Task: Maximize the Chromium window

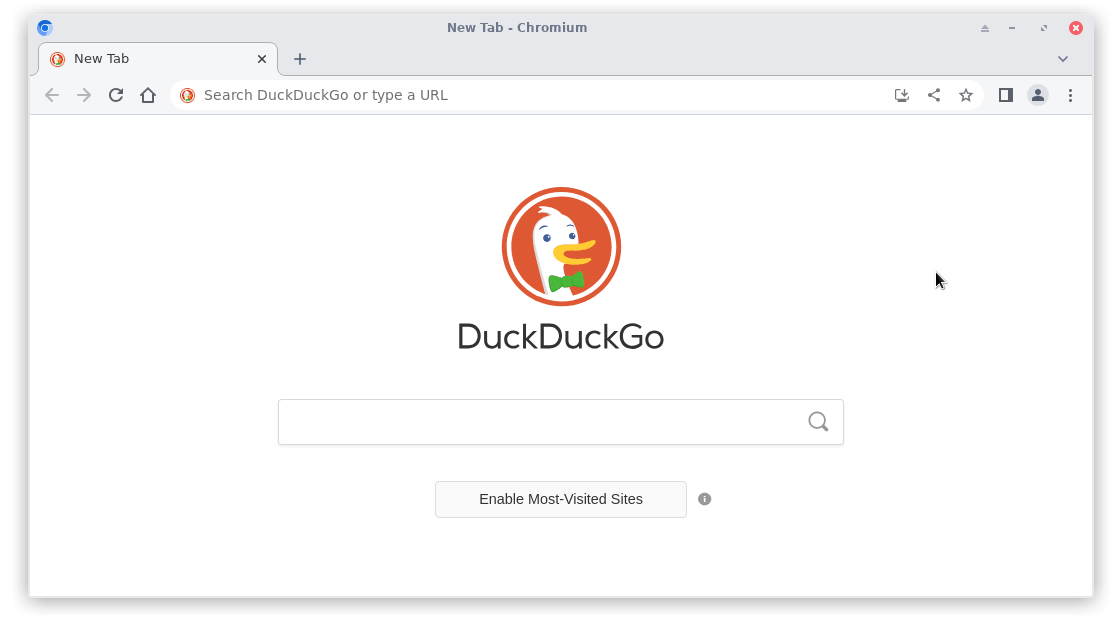Action: [1044, 28]
